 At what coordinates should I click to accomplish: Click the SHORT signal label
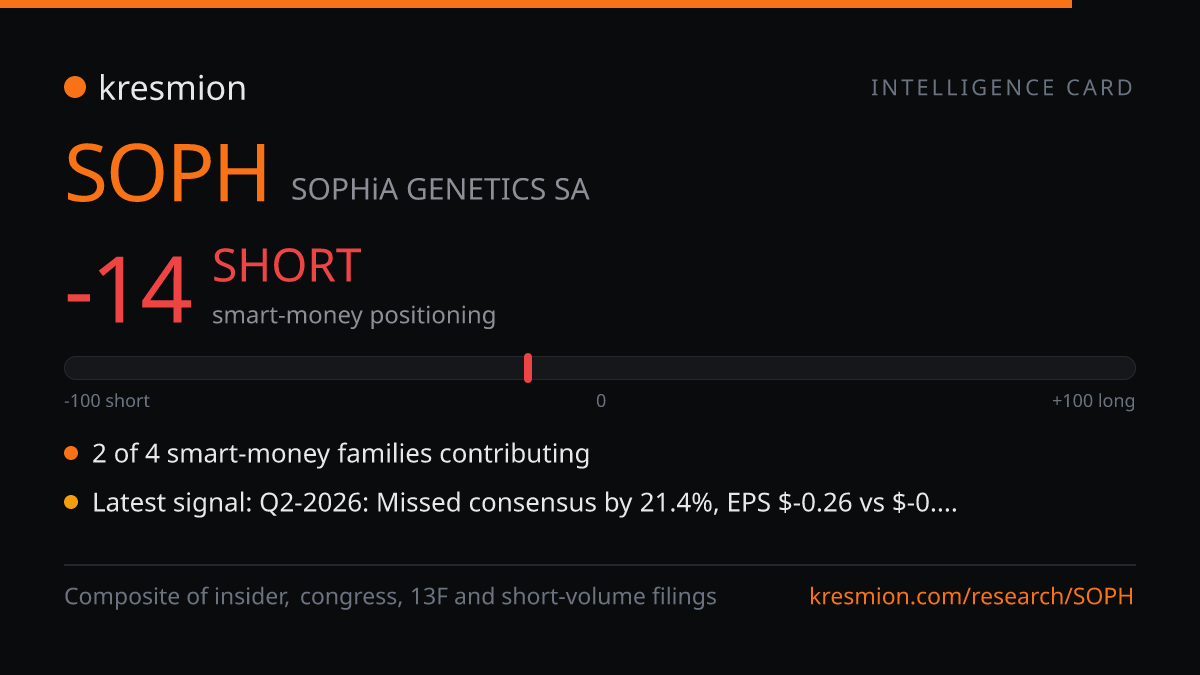(x=286, y=266)
